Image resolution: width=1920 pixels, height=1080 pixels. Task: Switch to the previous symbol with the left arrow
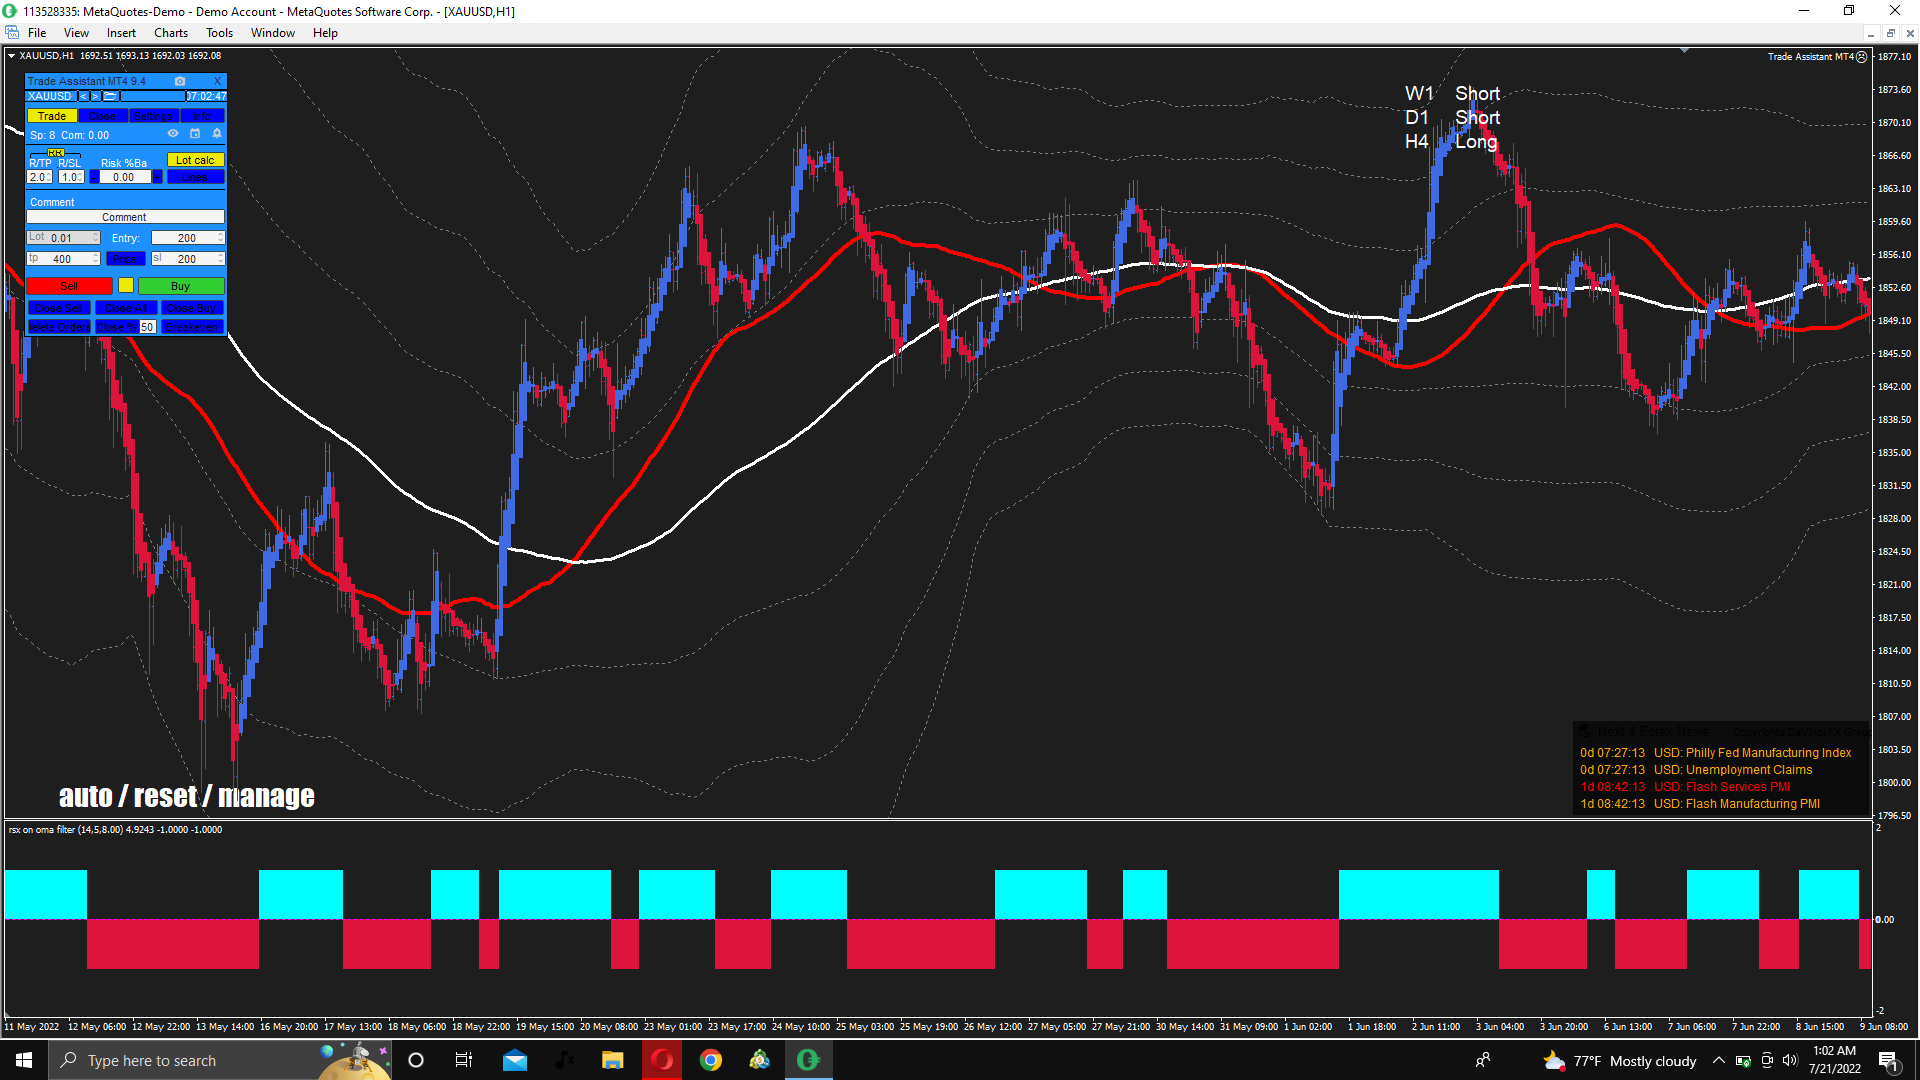coord(84,96)
